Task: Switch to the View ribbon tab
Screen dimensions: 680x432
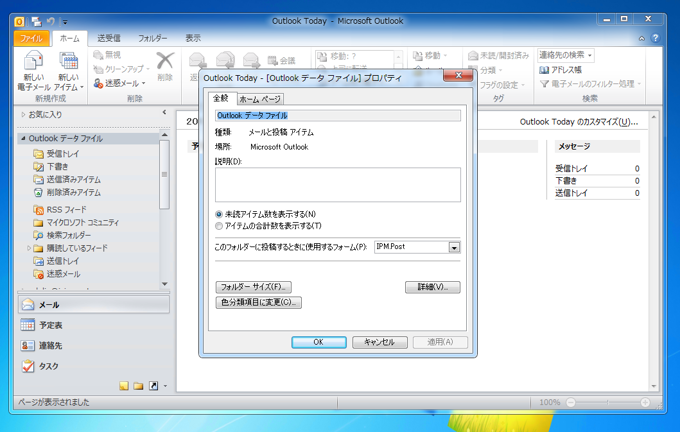Action: click(x=193, y=38)
